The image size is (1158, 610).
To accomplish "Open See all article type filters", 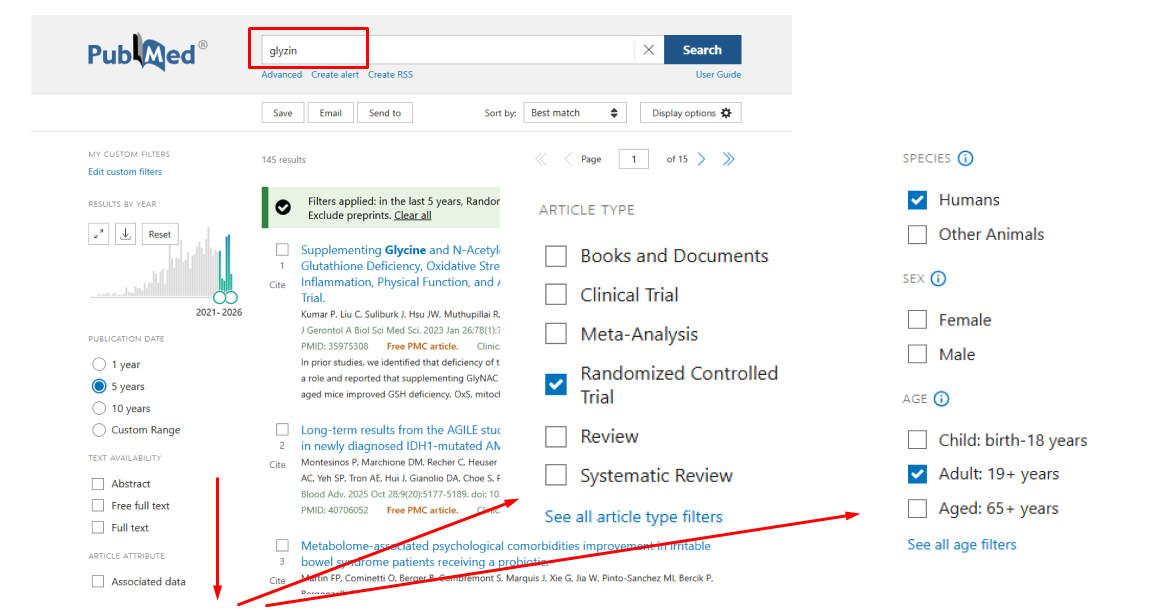I will (x=634, y=517).
